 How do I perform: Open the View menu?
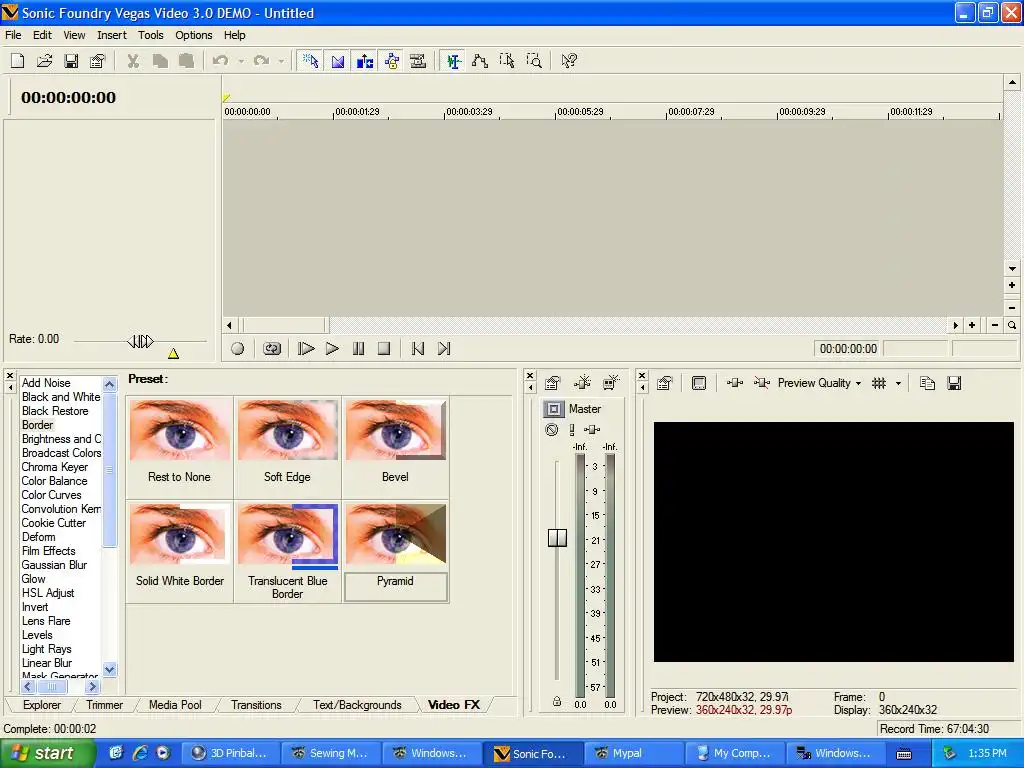[x=74, y=35]
